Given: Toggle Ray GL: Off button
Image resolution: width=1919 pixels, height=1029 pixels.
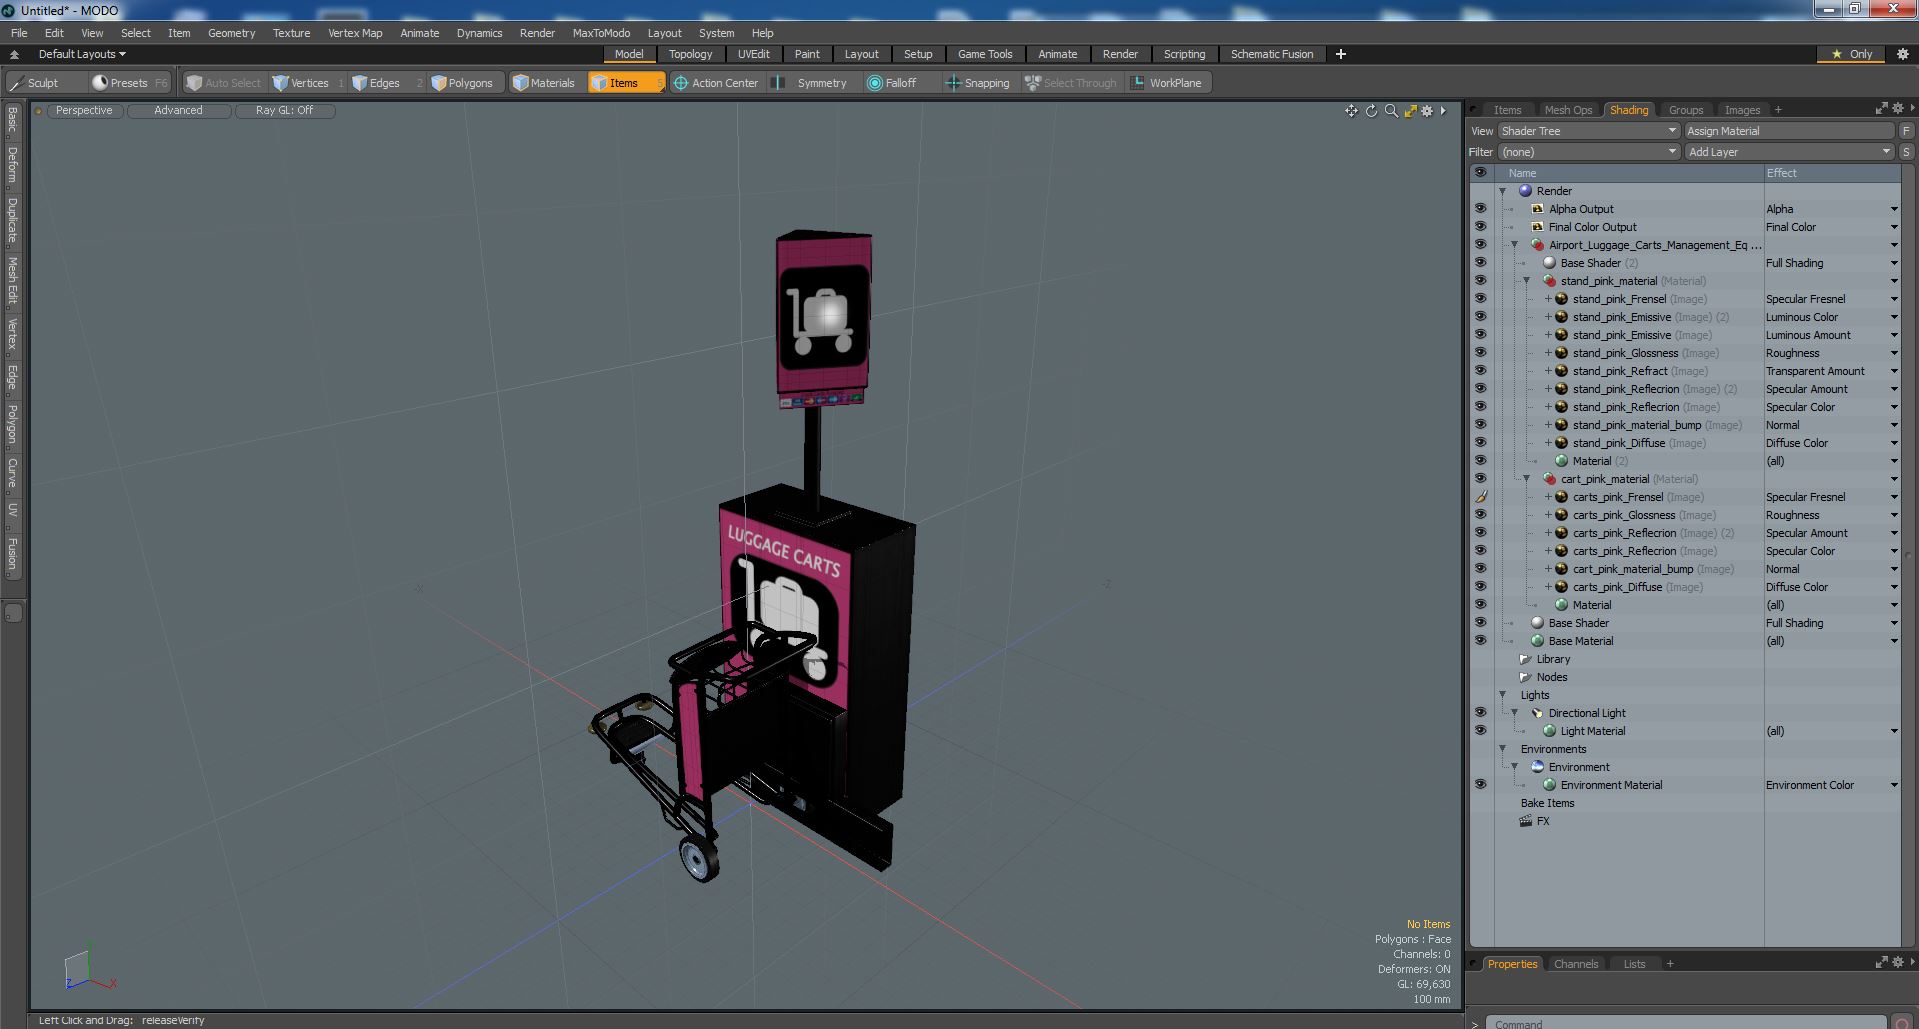Looking at the screenshot, I should pos(284,111).
